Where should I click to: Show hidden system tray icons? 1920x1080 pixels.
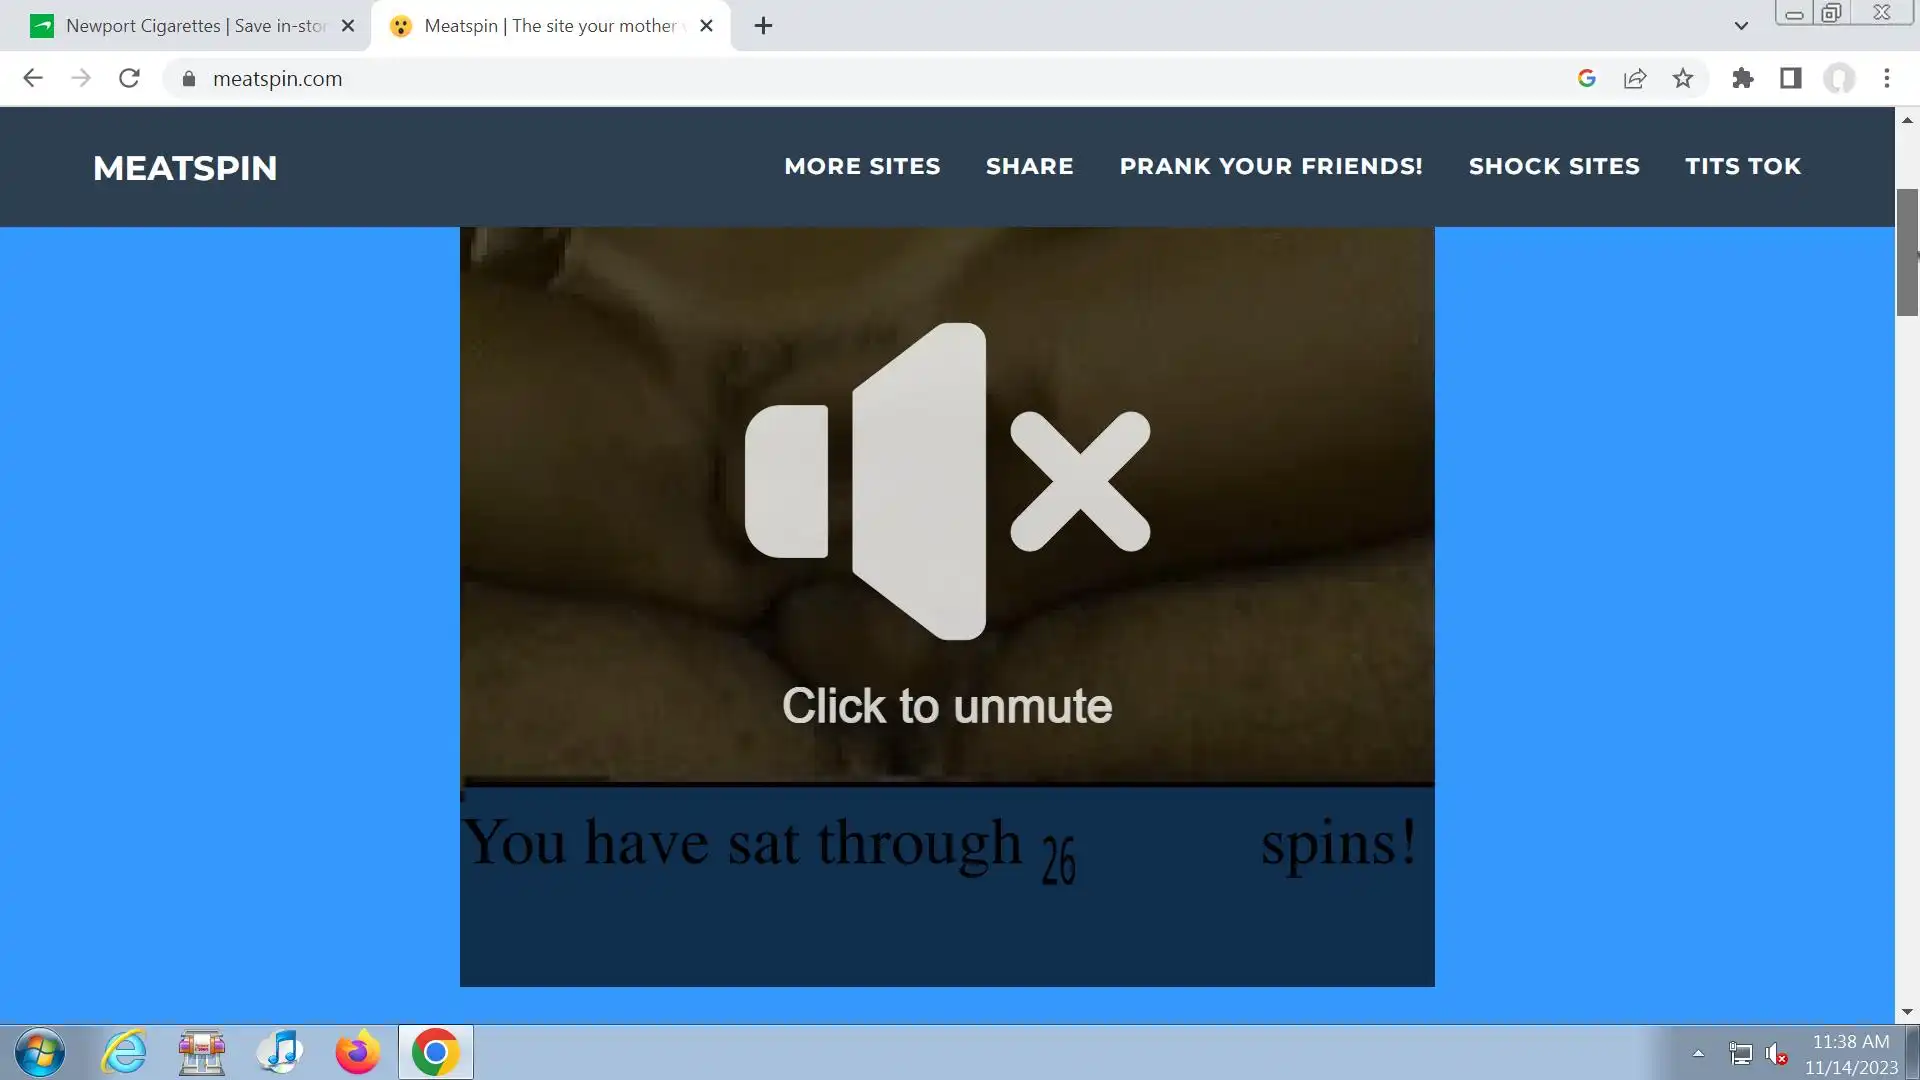pyautogui.click(x=1698, y=1053)
